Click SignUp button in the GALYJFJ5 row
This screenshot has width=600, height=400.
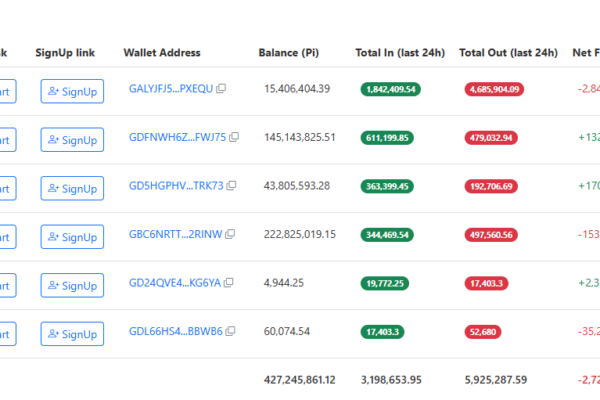click(72, 92)
